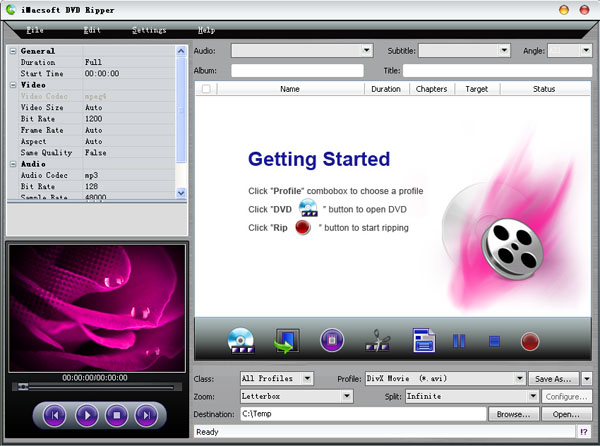
Task: Click the Status column header
Action: (544, 89)
